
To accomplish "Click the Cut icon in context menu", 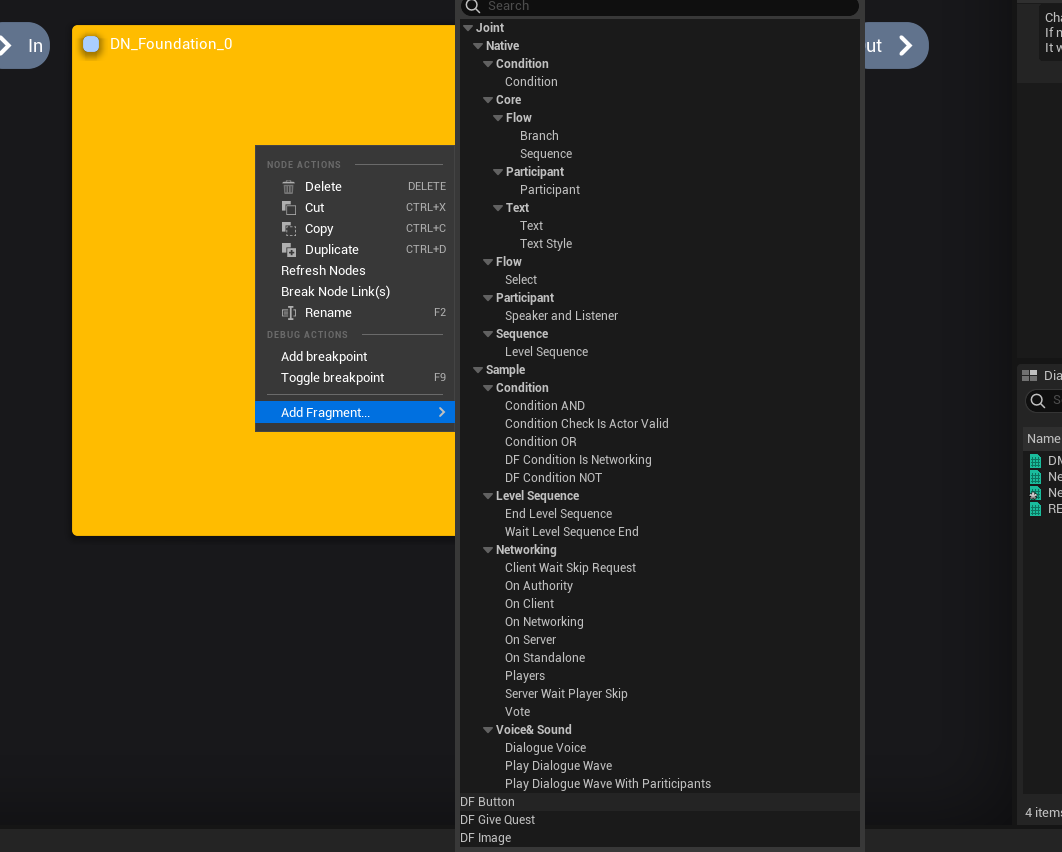I will [289, 208].
